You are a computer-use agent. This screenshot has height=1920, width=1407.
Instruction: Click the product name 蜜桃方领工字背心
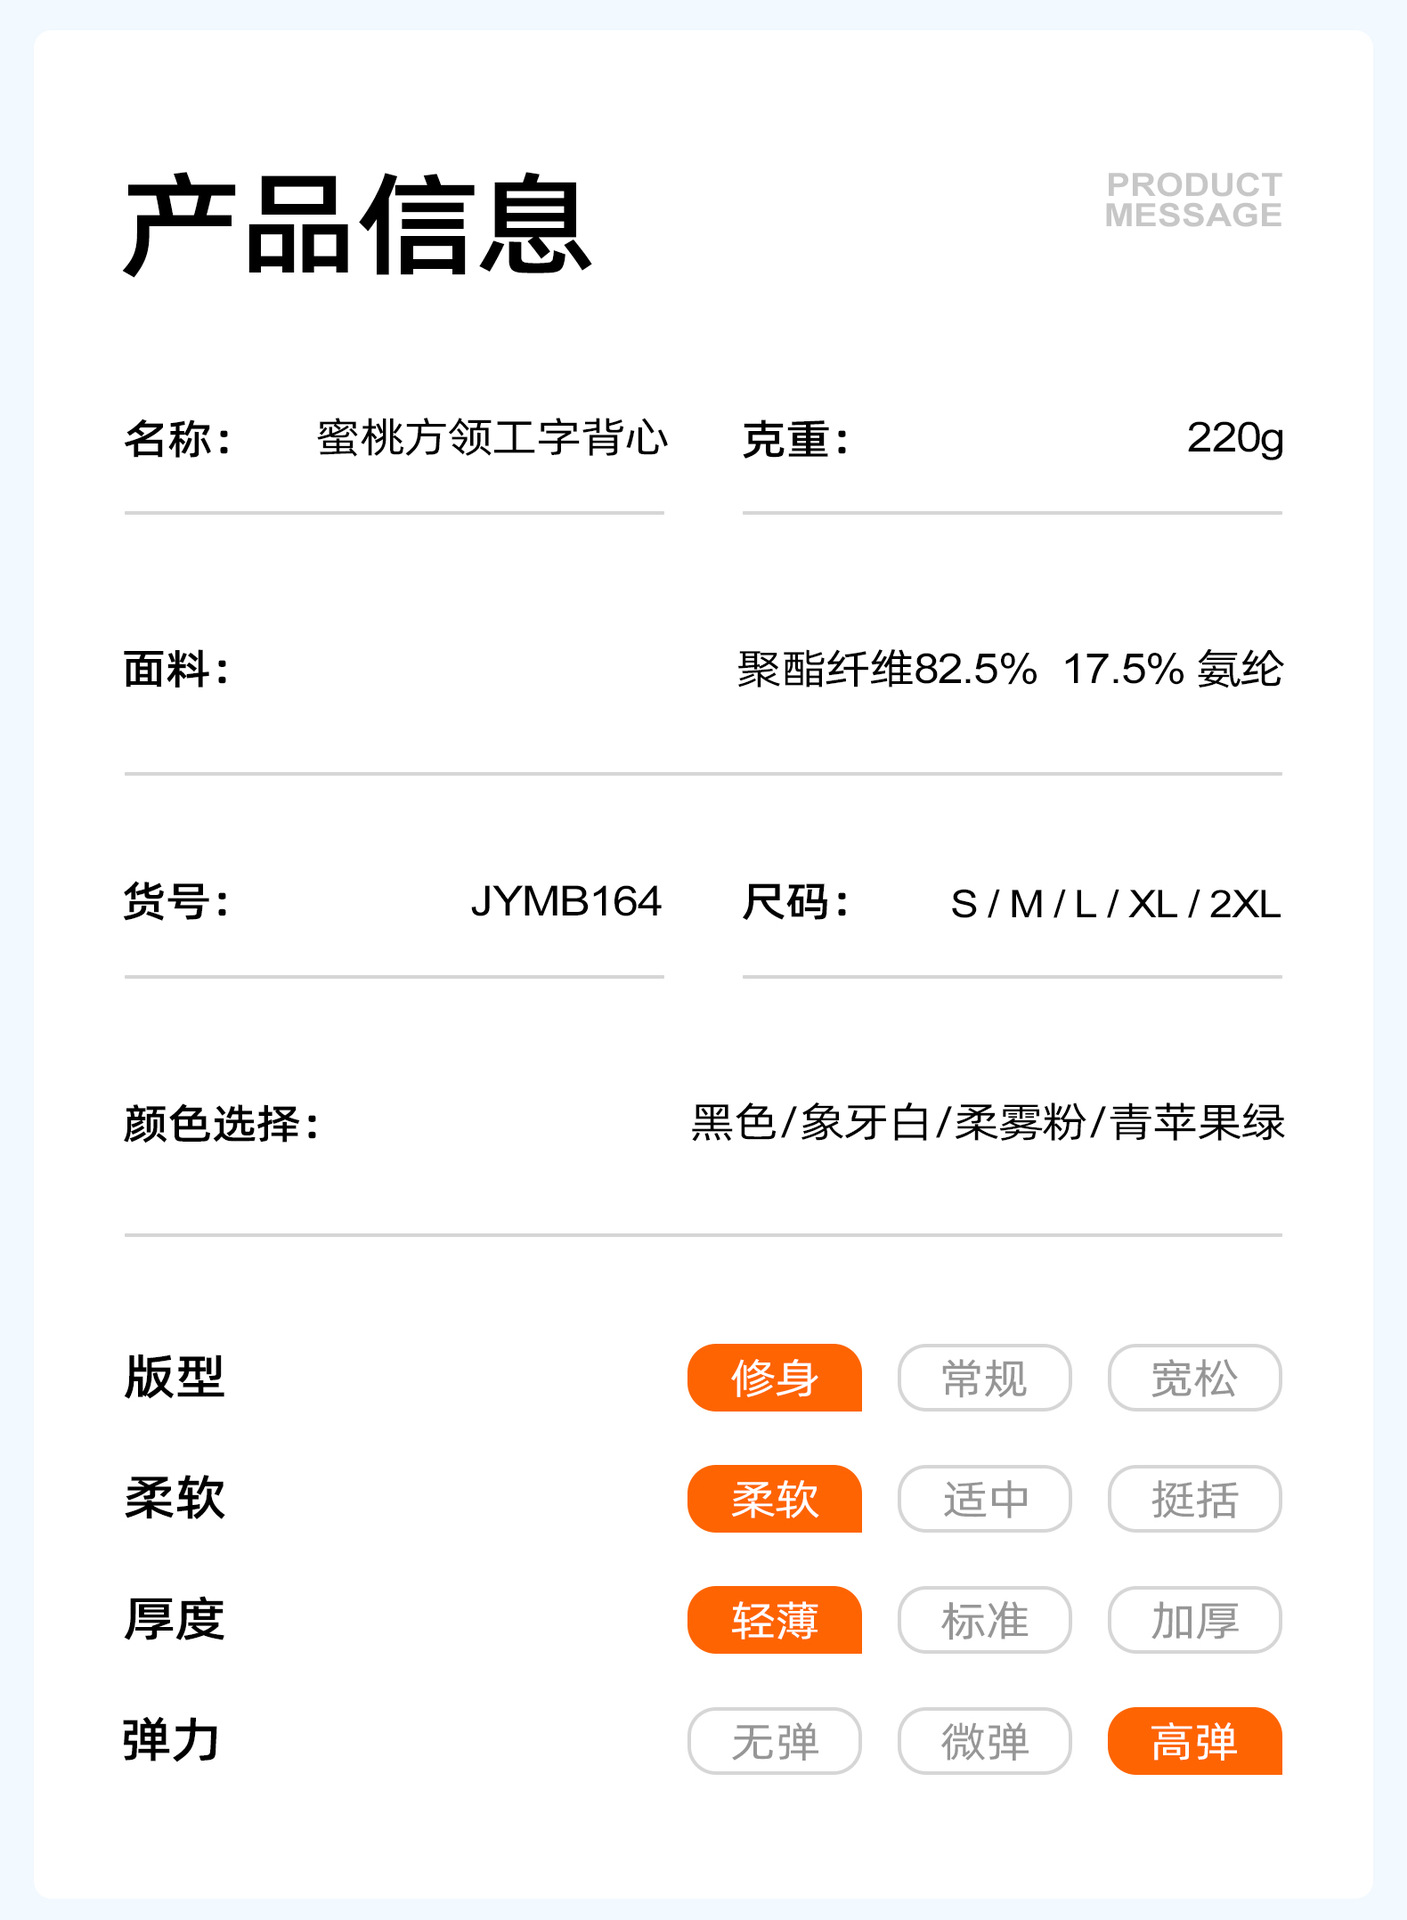click(x=492, y=438)
